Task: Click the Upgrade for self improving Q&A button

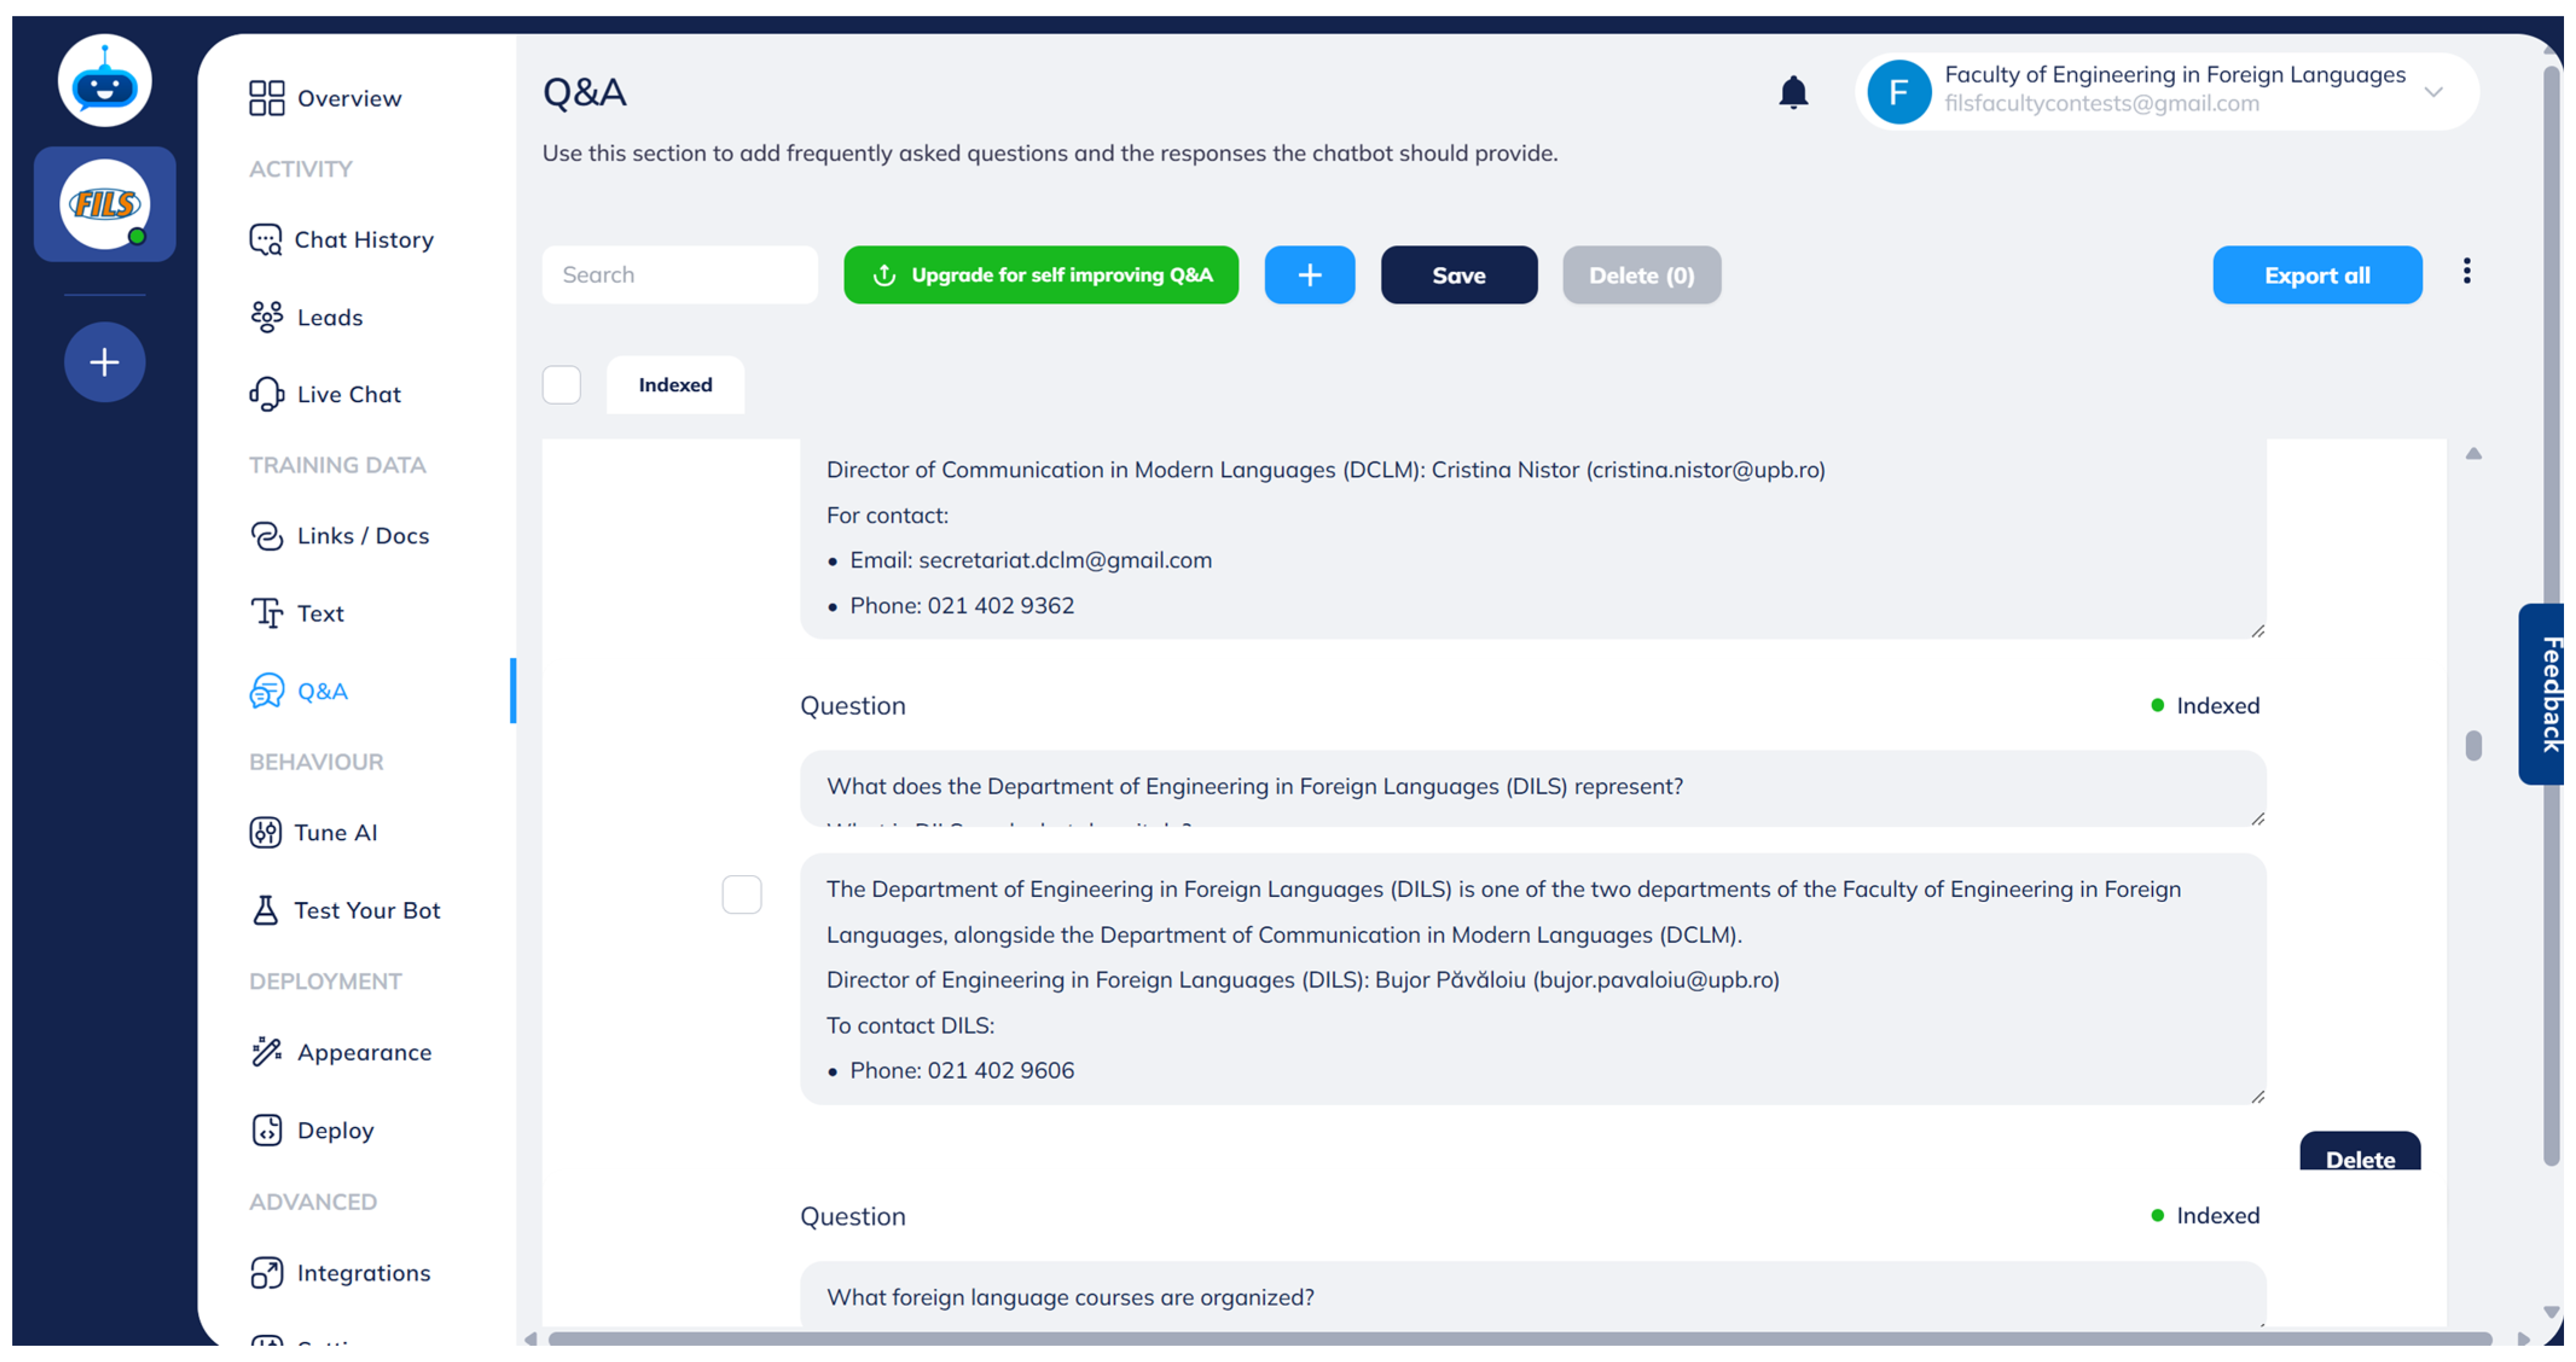Action: pyautogui.click(x=1040, y=275)
